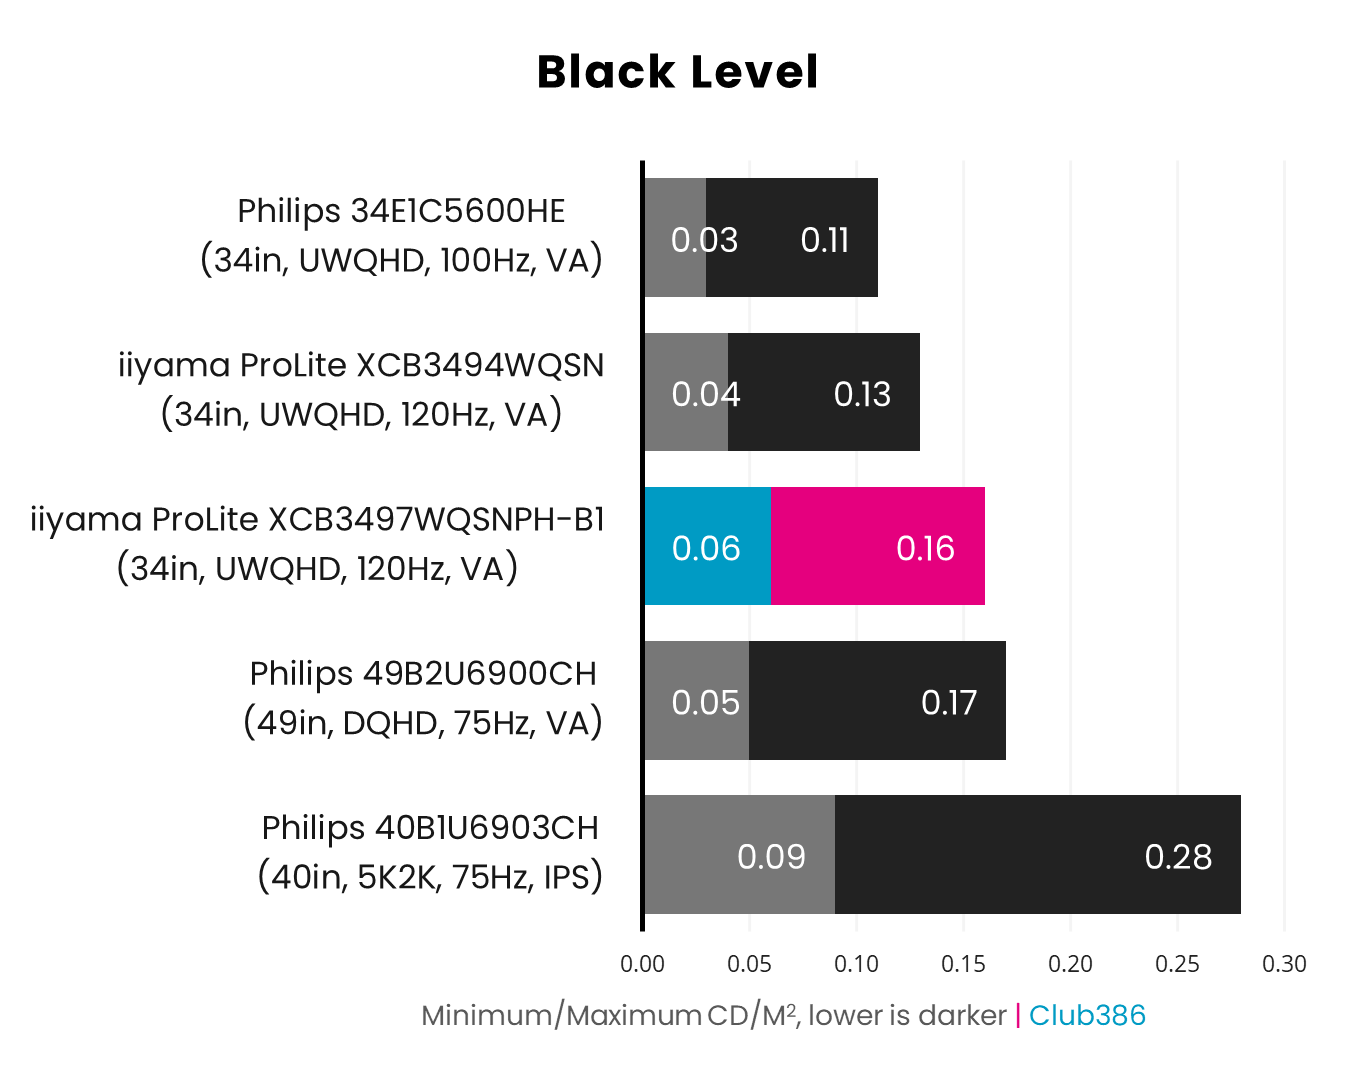Select the Philips 40B1U6903CH label
Image resolution: width=1357 pixels, height=1091 pixels.
pyautogui.click(x=430, y=851)
